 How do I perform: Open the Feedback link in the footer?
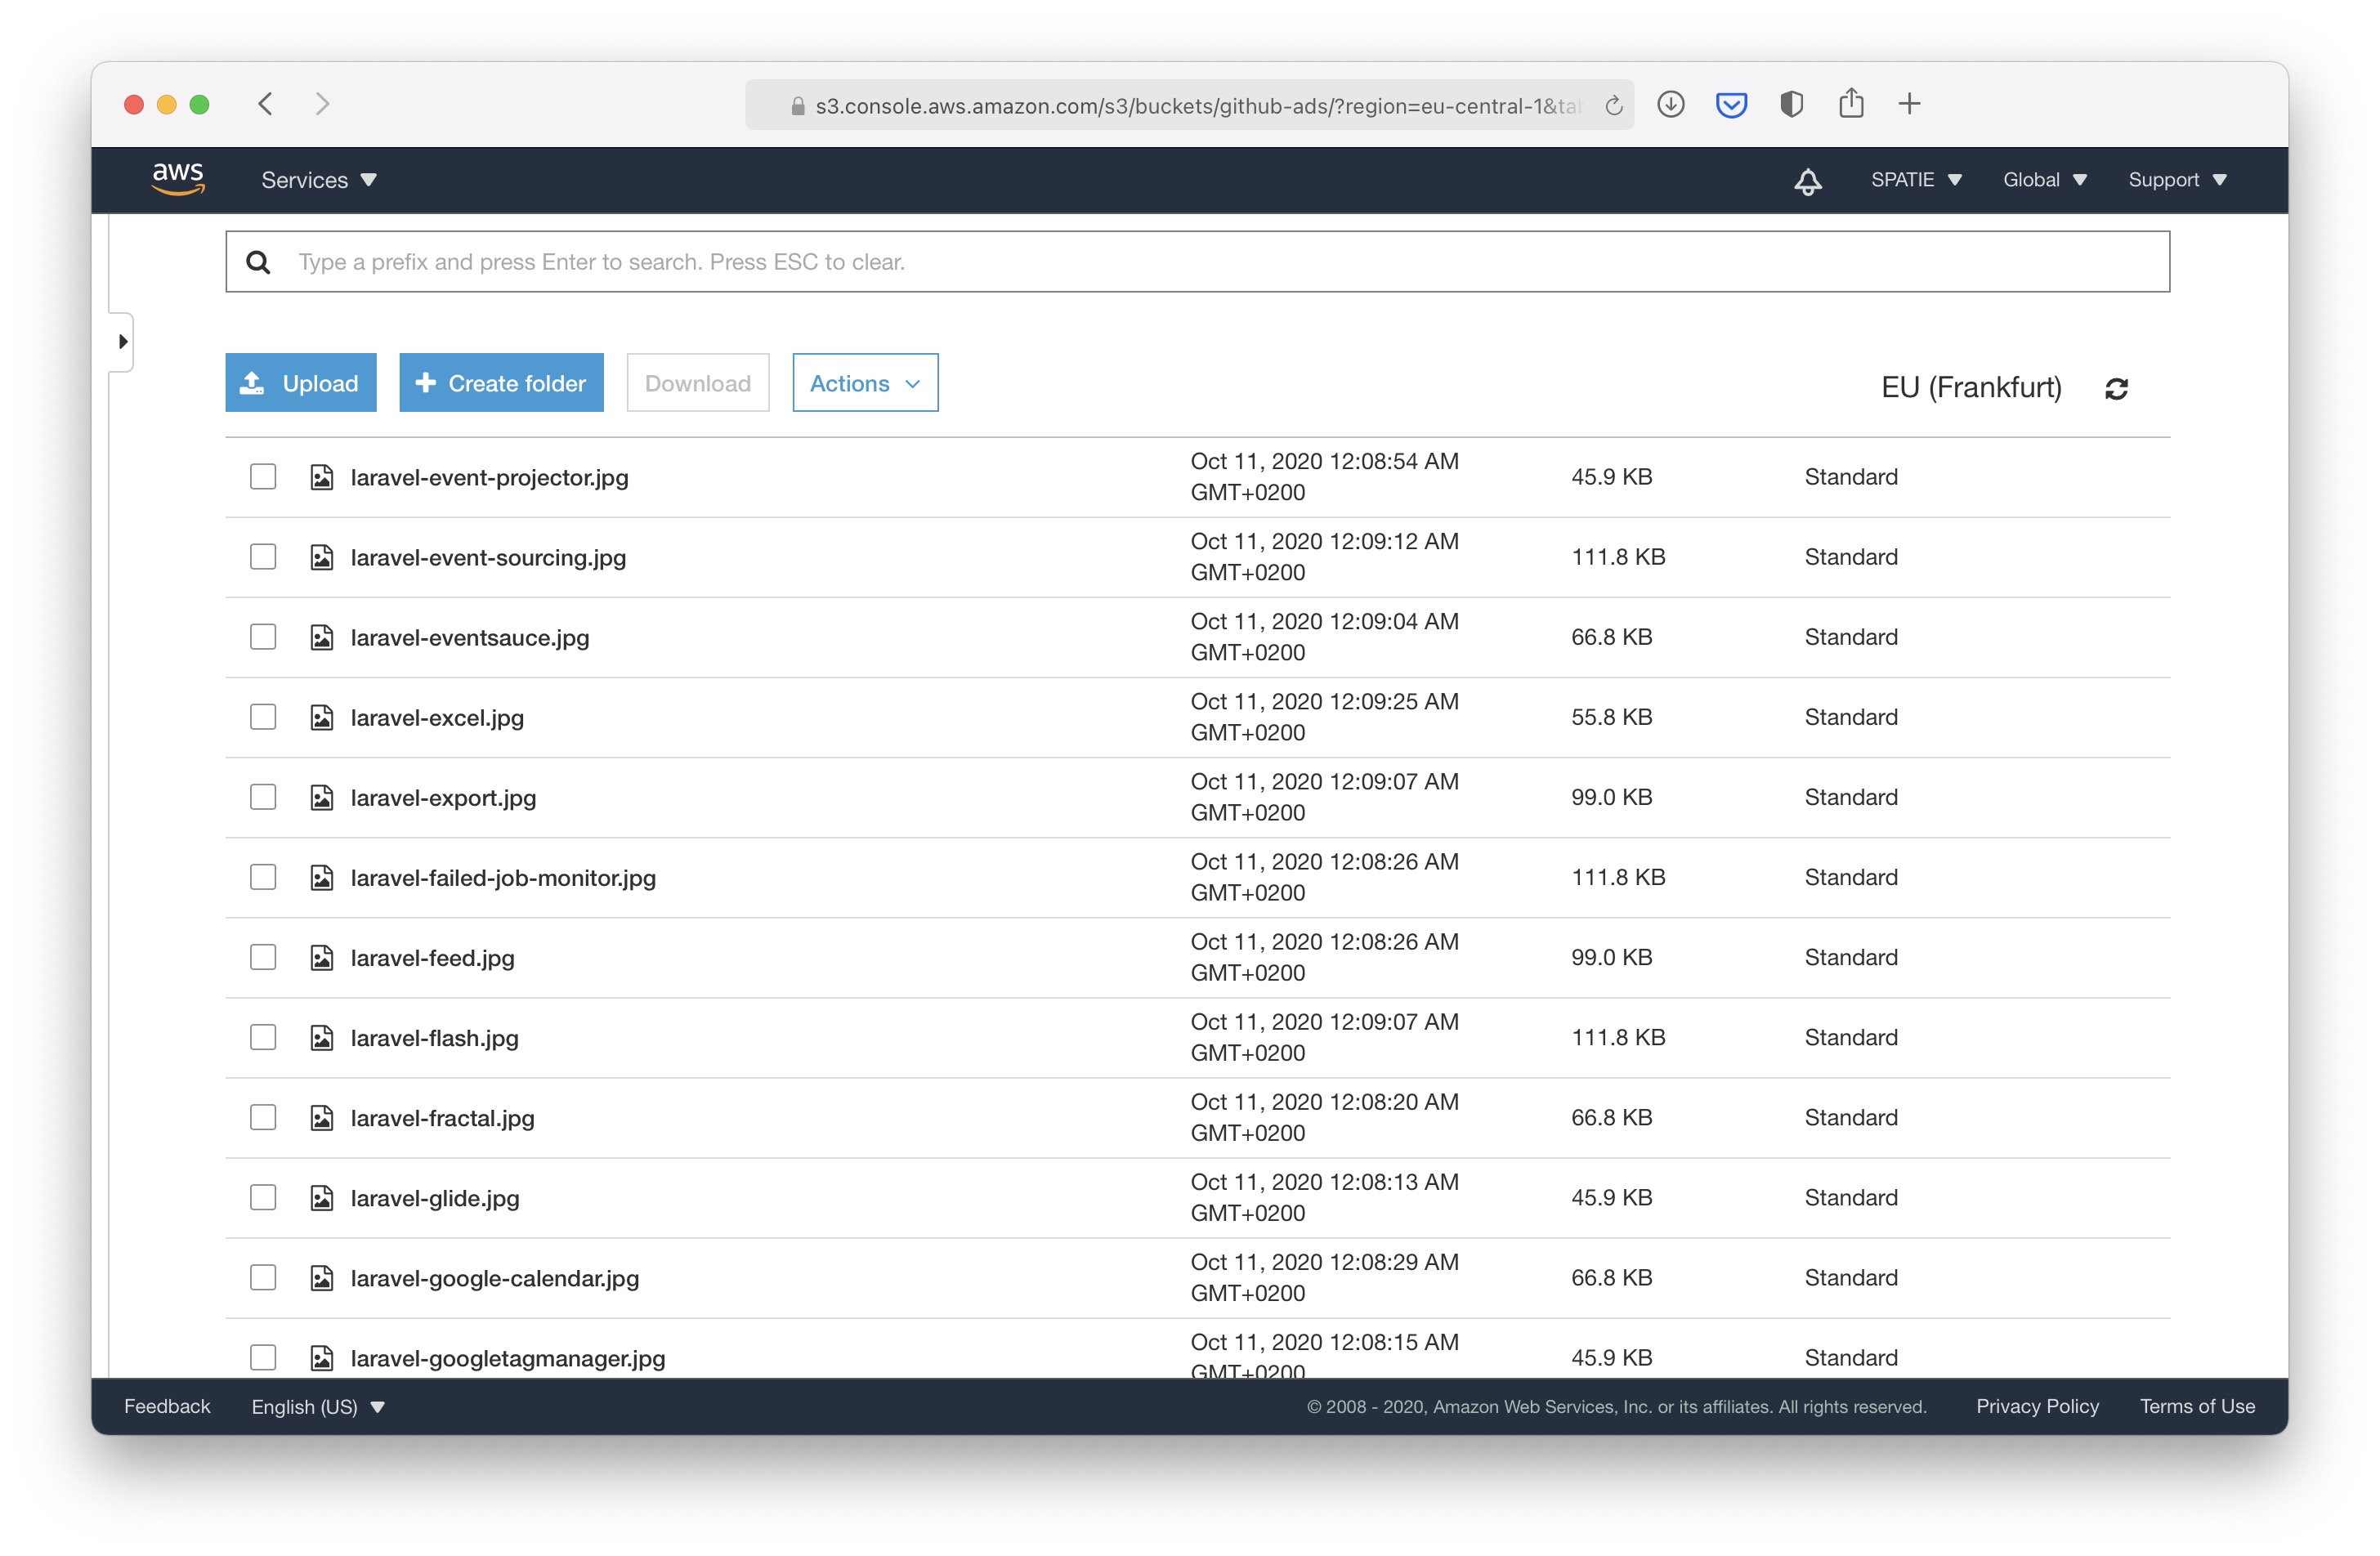pos(167,1406)
